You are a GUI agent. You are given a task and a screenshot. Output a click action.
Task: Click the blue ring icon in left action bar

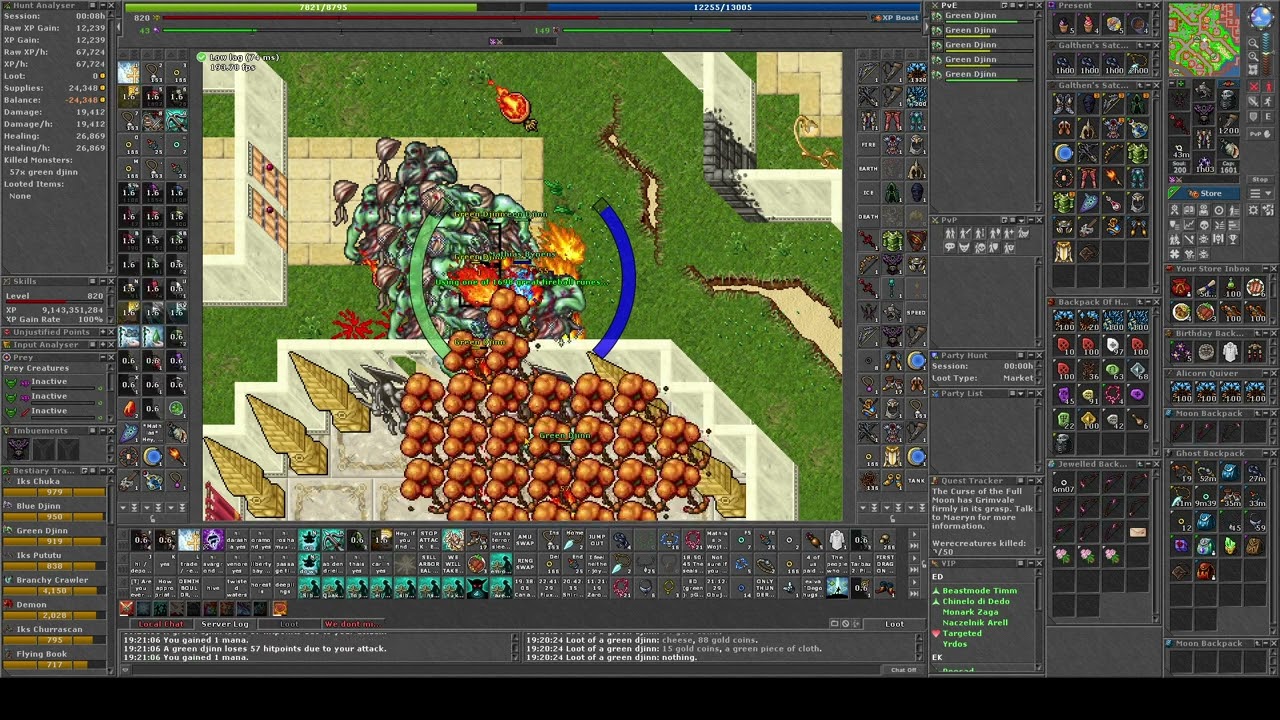point(153,457)
